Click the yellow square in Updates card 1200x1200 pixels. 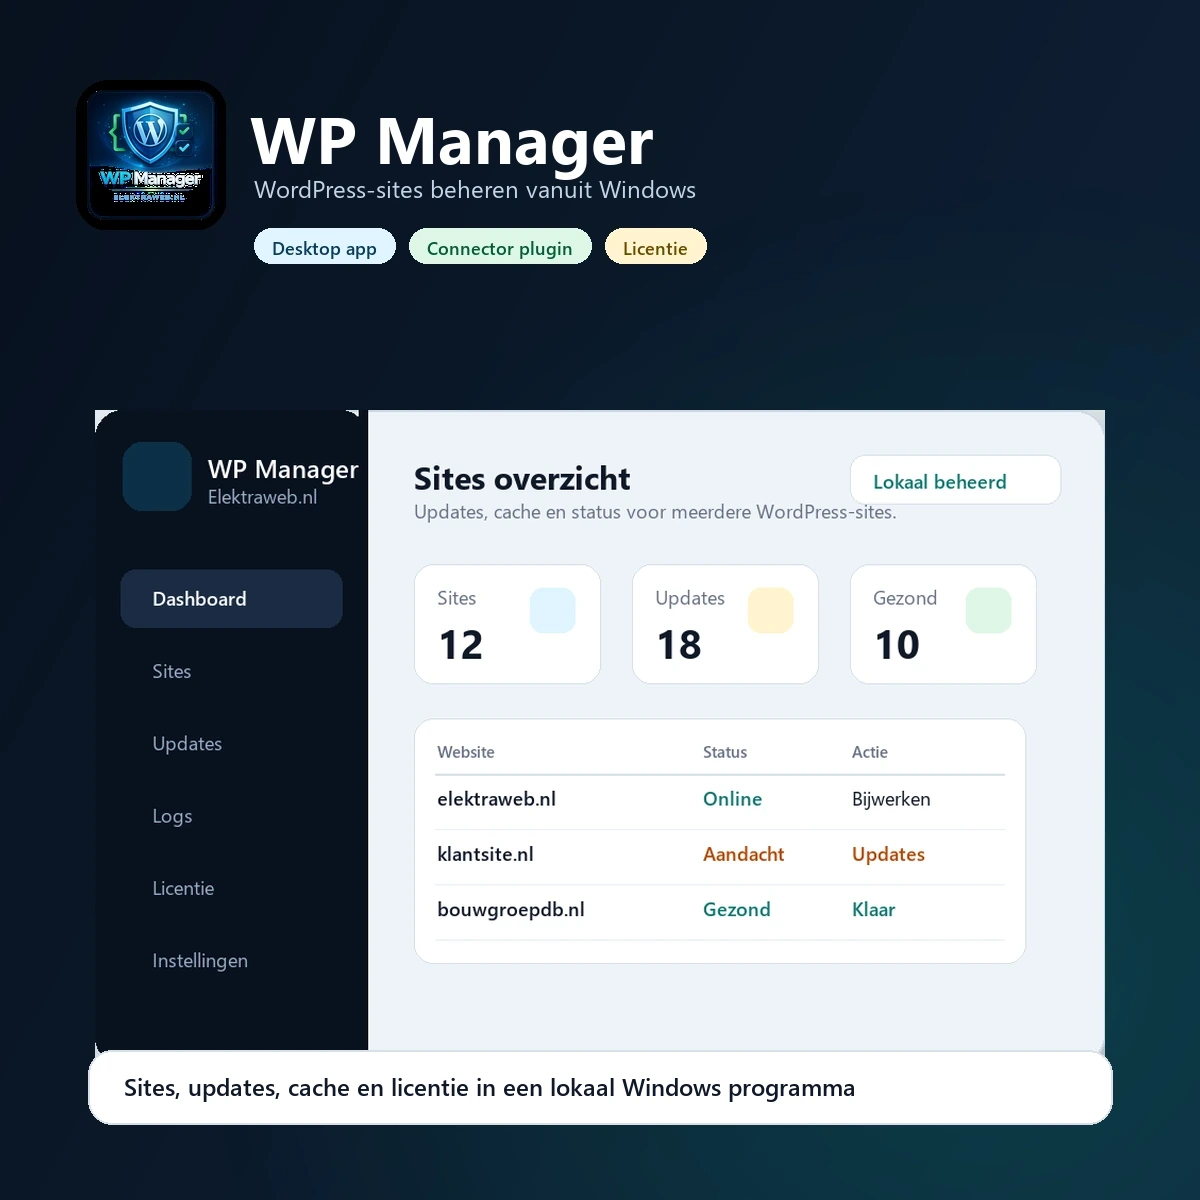(770, 610)
